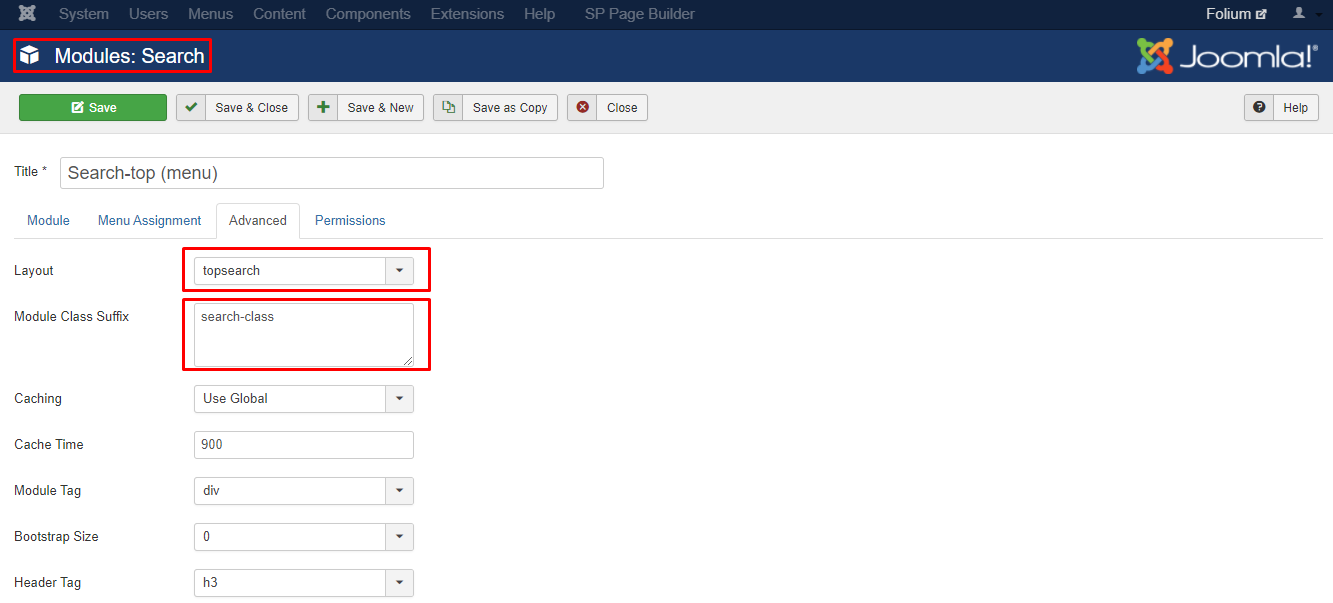Click the plus icon on Save & New

323,107
